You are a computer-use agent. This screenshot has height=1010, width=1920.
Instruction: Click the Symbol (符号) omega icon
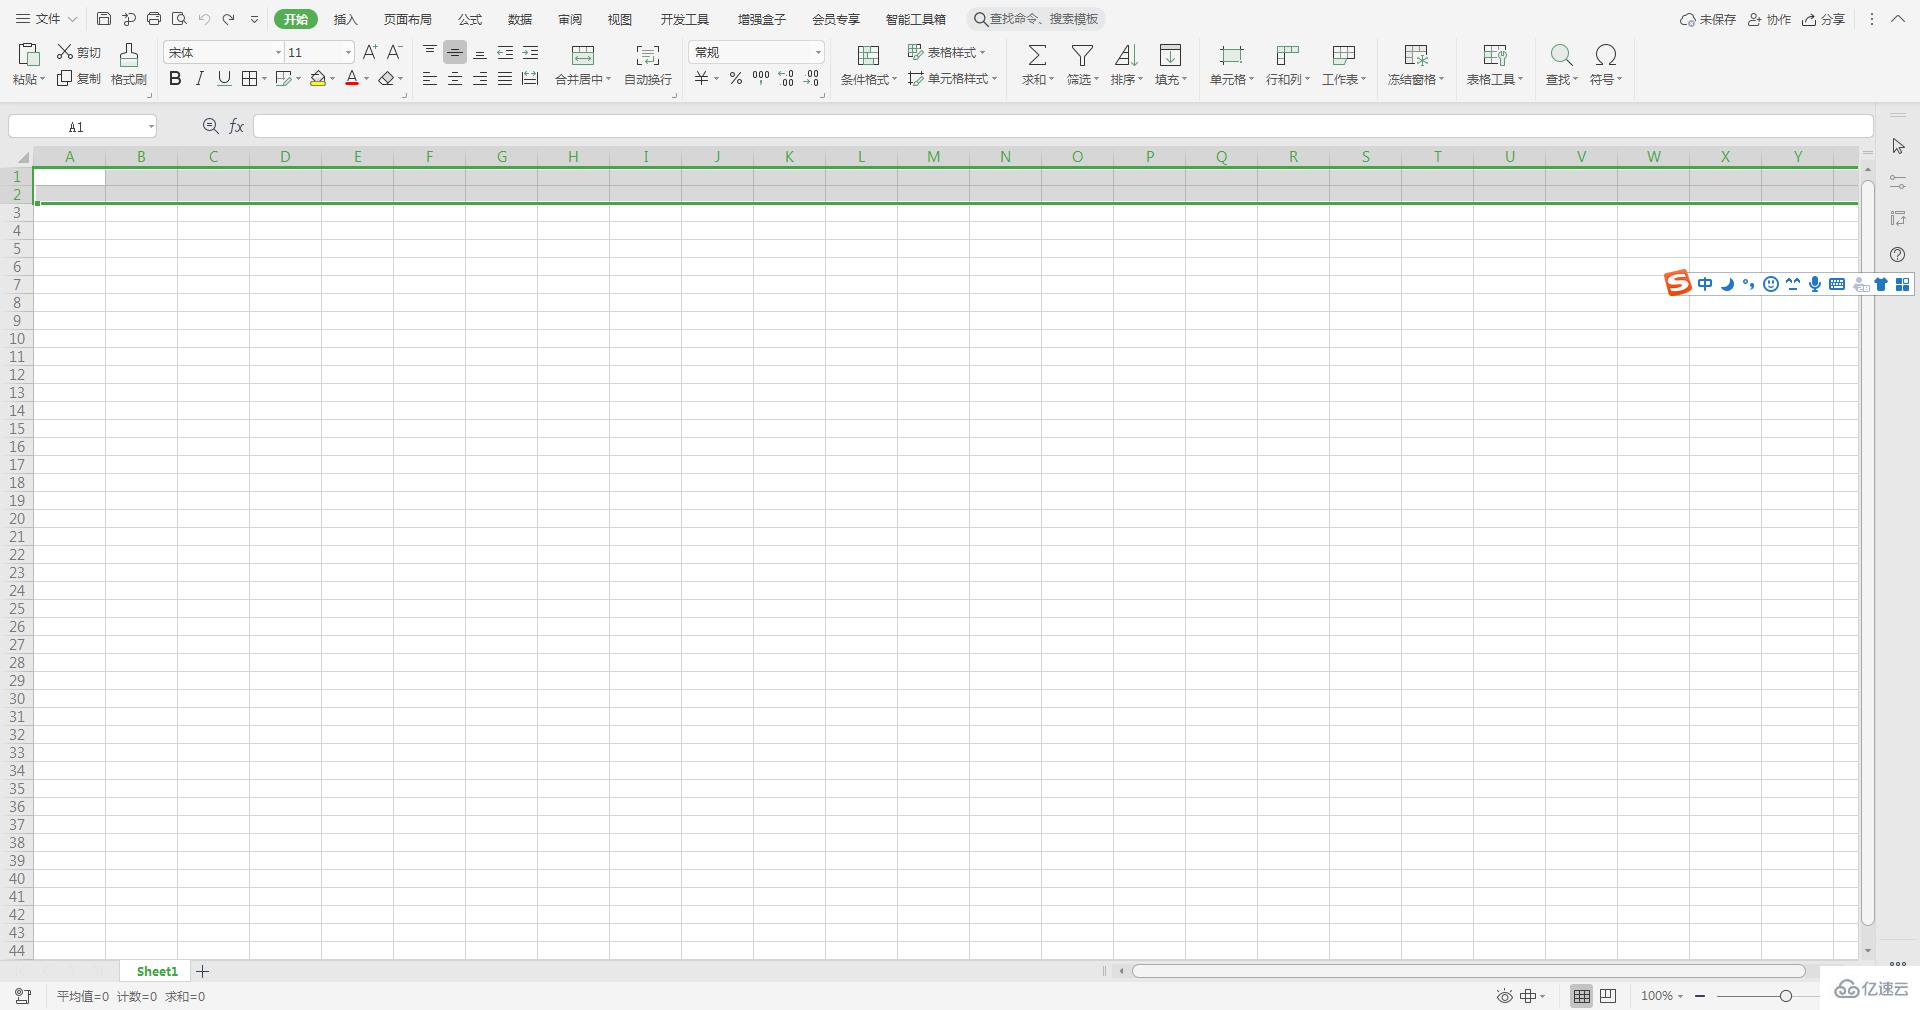(1606, 54)
